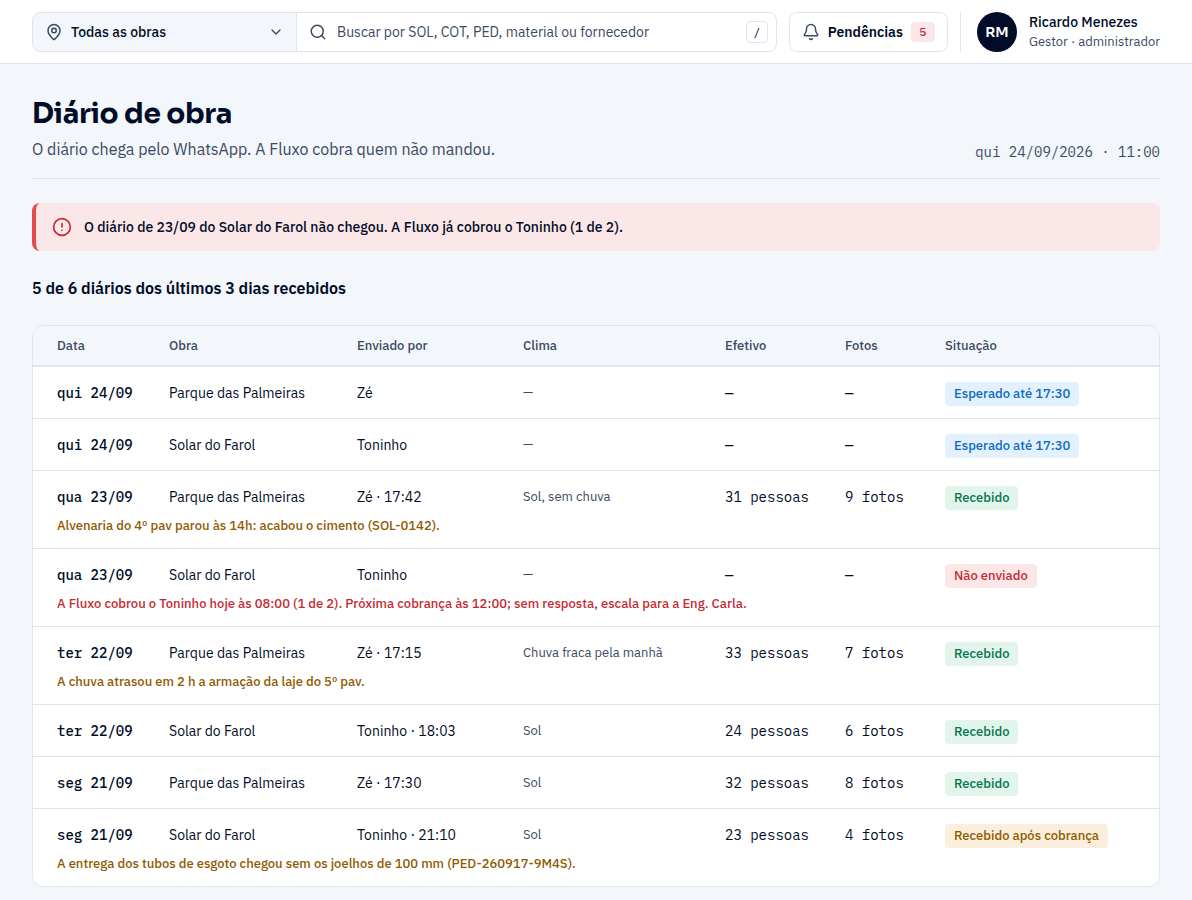Sort by the Situação column header

pyautogui.click(x=970, y=345)
